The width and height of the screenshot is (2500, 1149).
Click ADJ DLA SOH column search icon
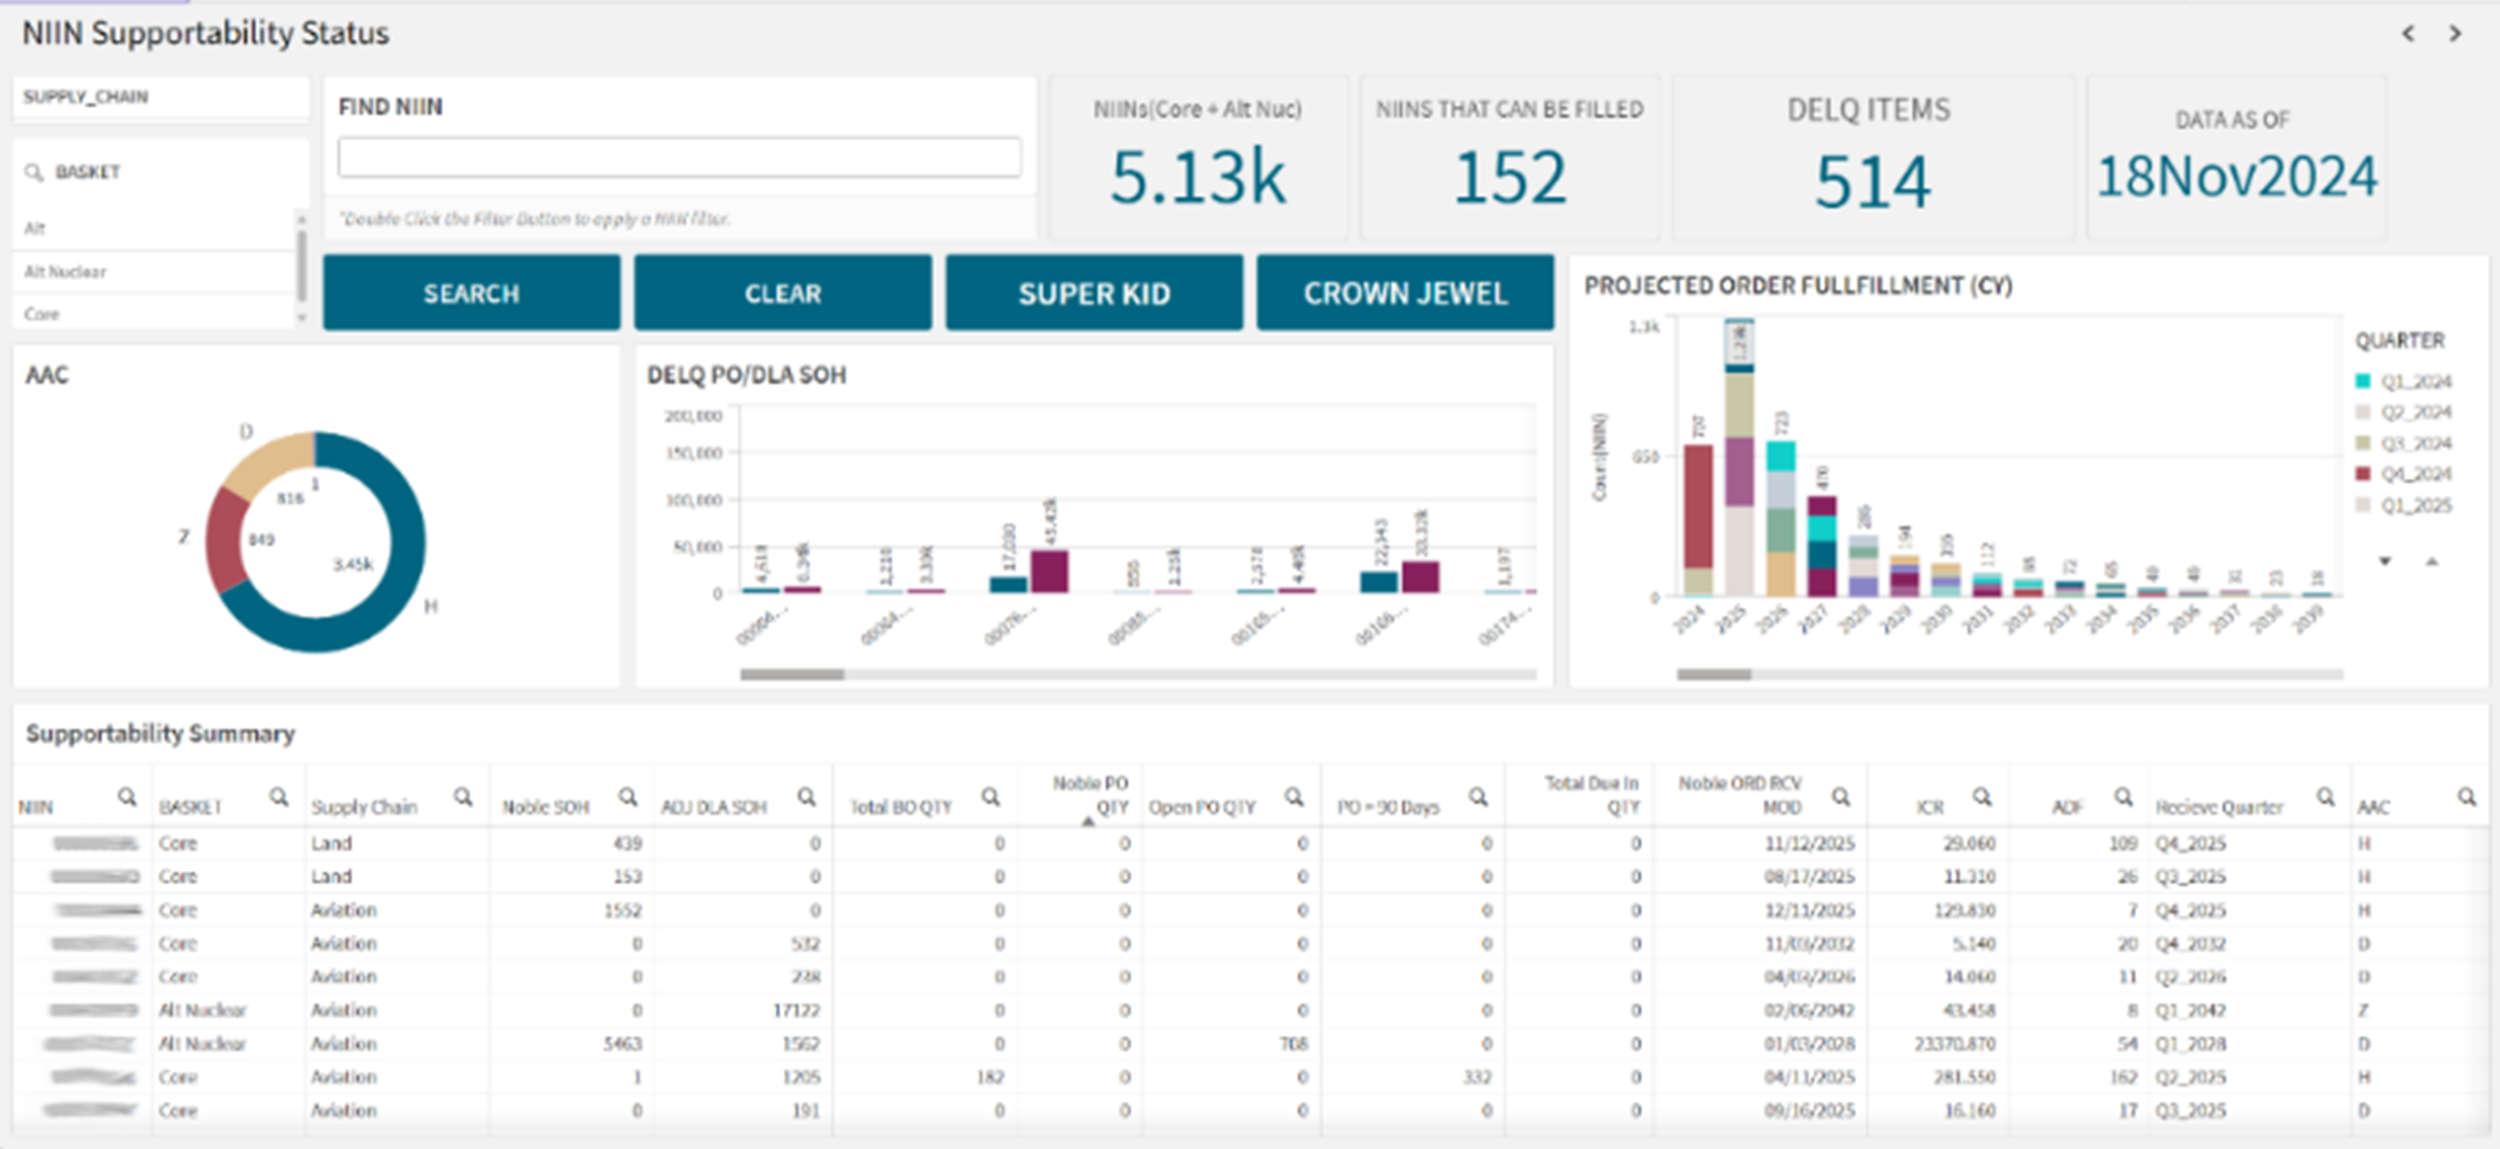807,797
